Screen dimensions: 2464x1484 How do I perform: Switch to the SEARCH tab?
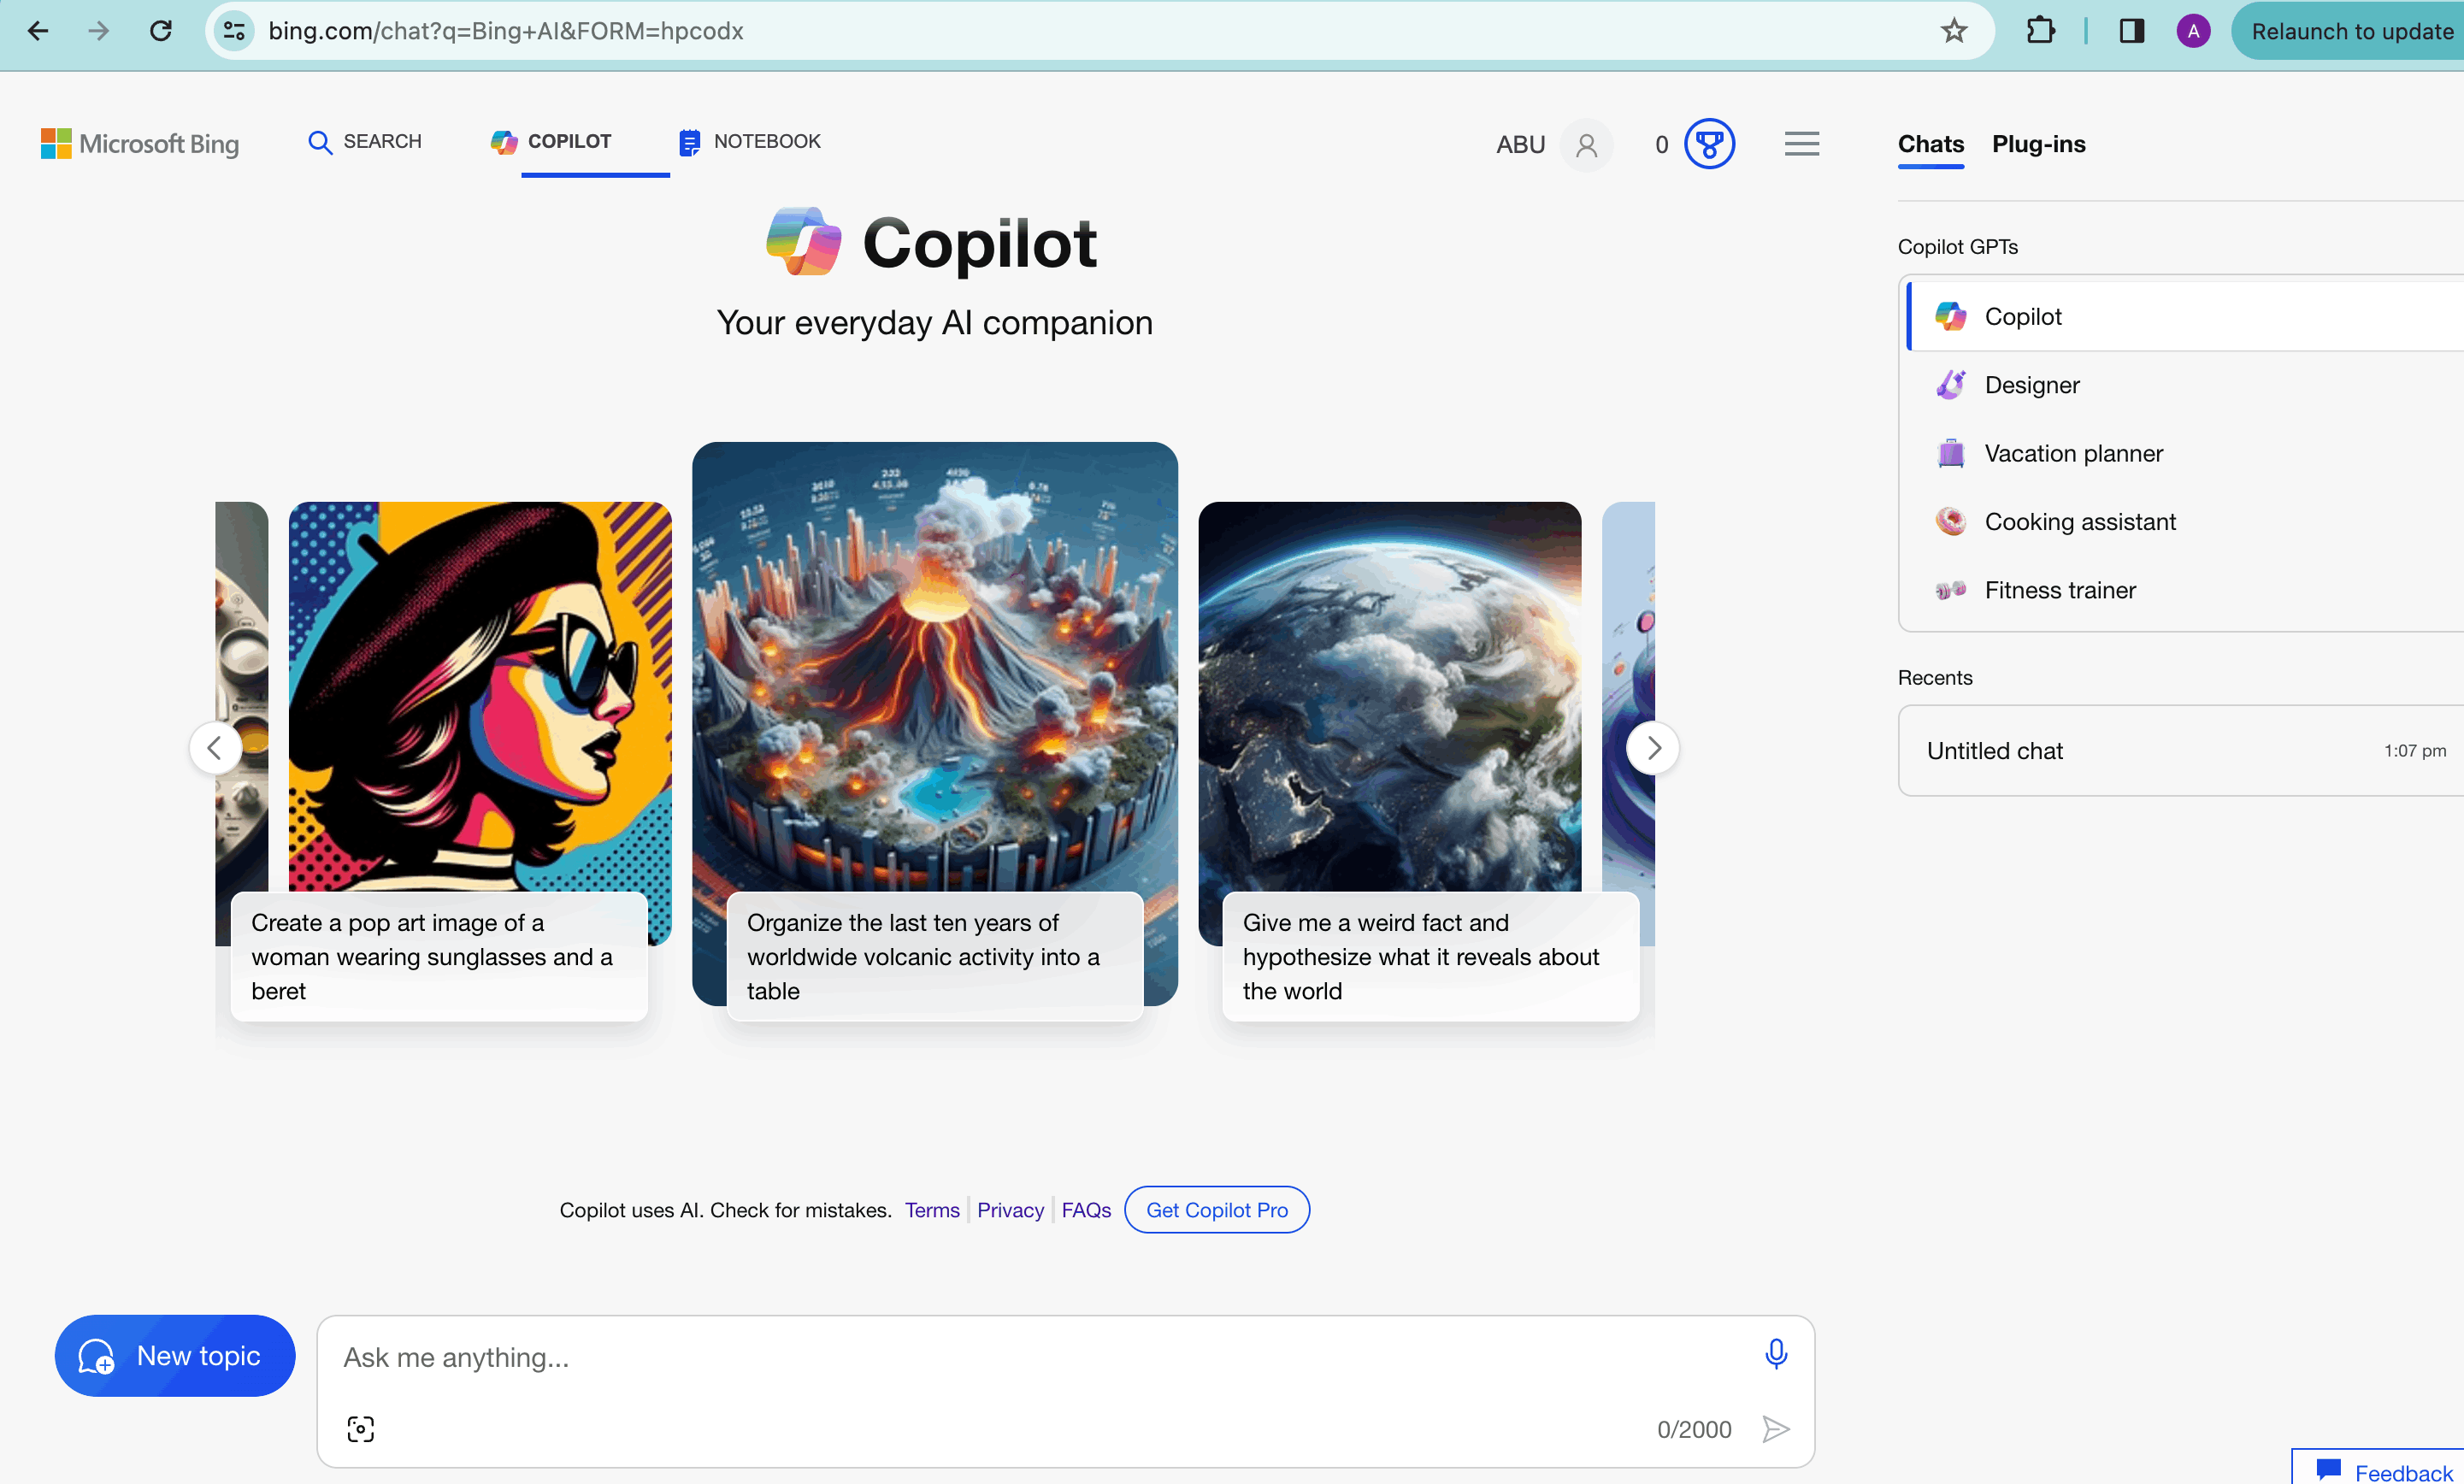click(x=365, y=142)
